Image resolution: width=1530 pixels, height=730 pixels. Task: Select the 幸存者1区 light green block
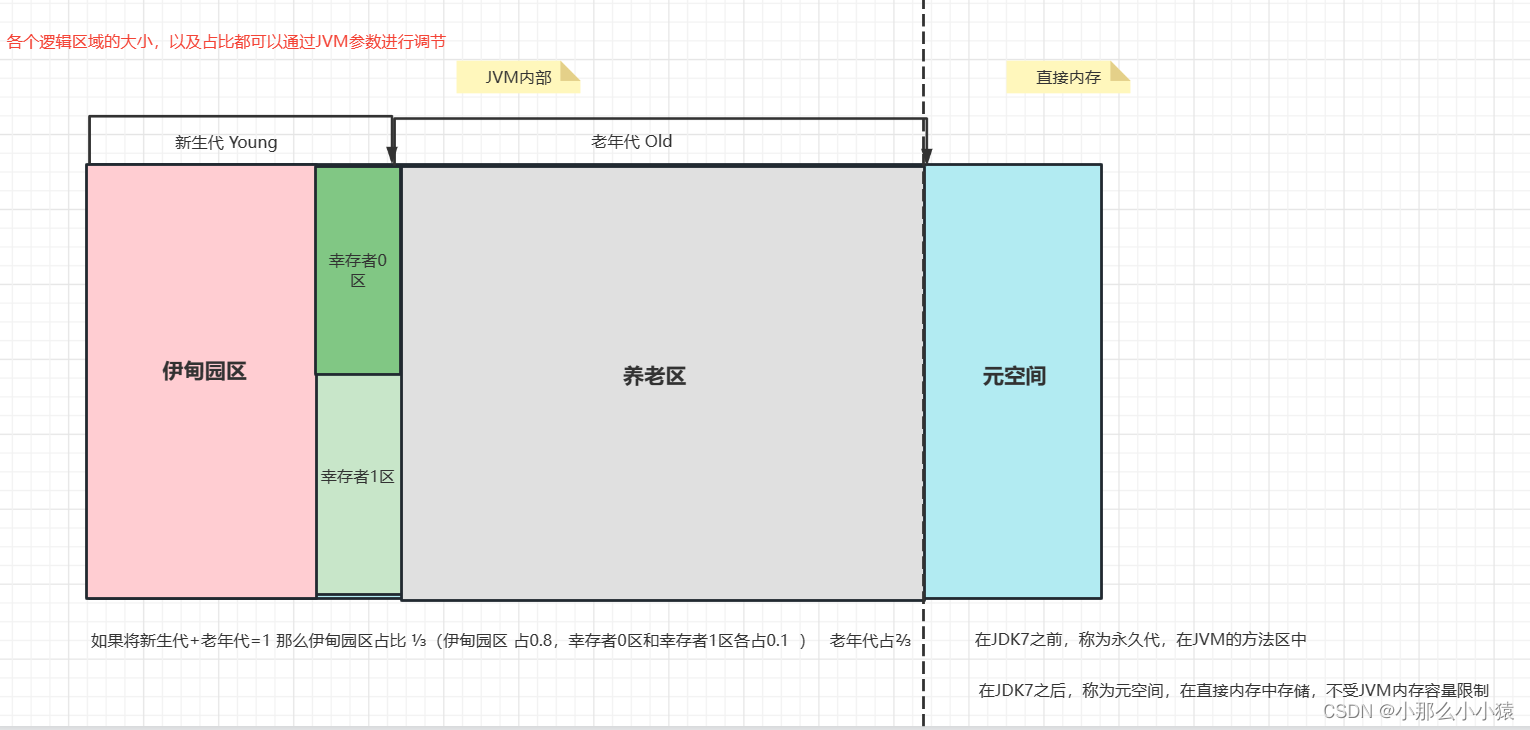coord(358,484)
